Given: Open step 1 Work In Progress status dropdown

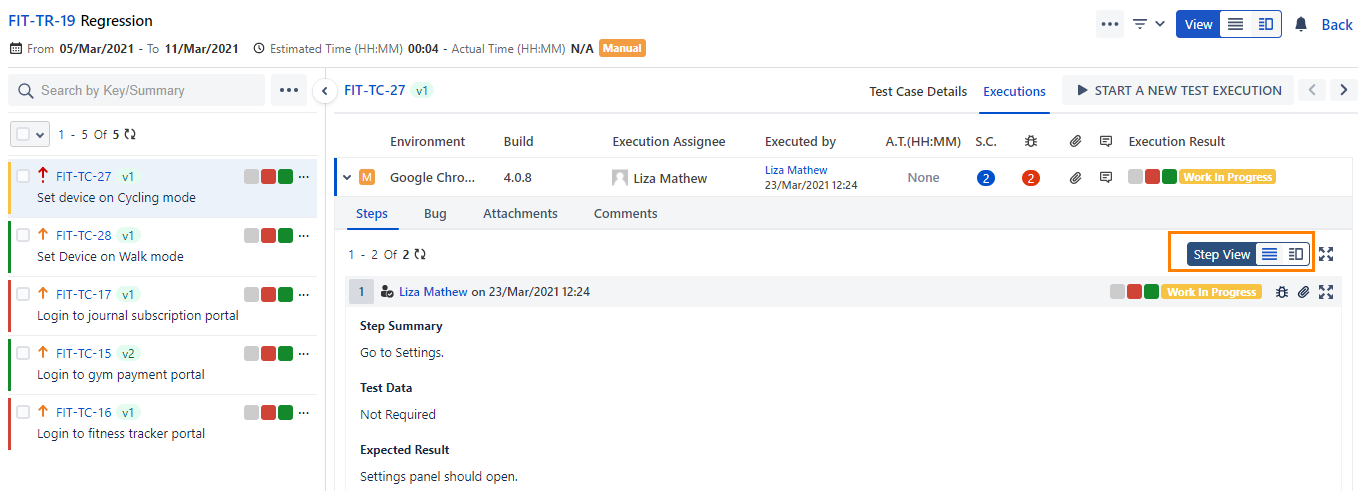Looking at the screenshot, I should click(x=1211, y=292).
